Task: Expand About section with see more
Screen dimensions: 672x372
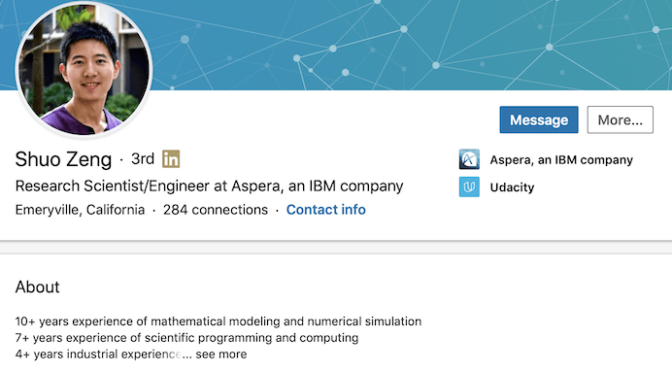Action: tap(221, 354)
